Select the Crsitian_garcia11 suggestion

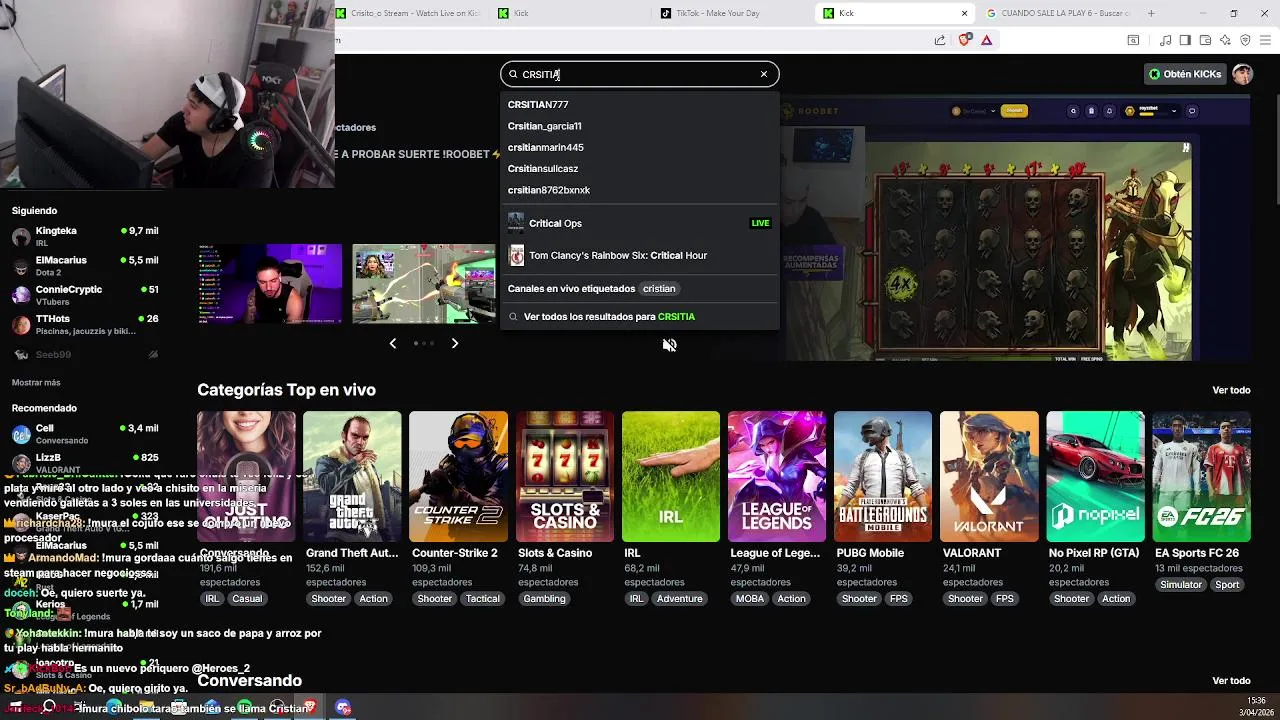640,126
